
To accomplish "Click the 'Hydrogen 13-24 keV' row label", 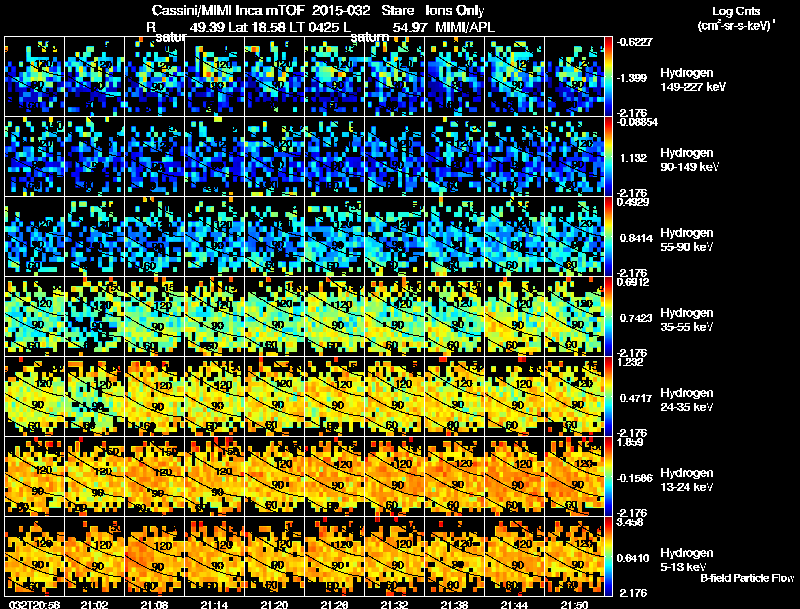I will [x=687, y=480].
